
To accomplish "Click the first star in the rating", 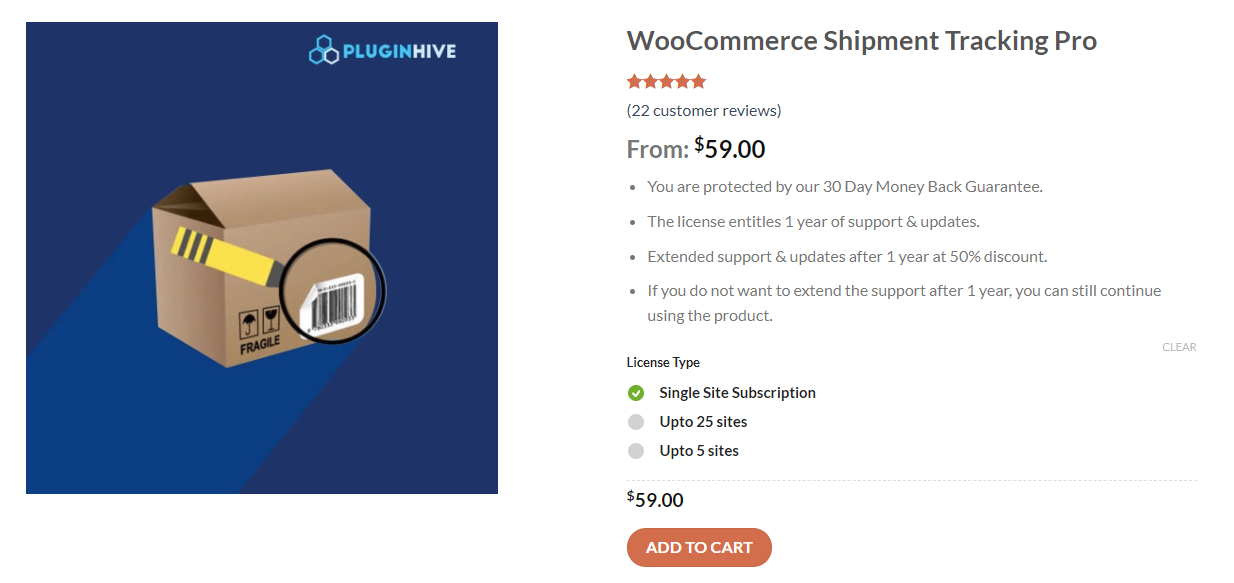I will (x=634, y=82).
